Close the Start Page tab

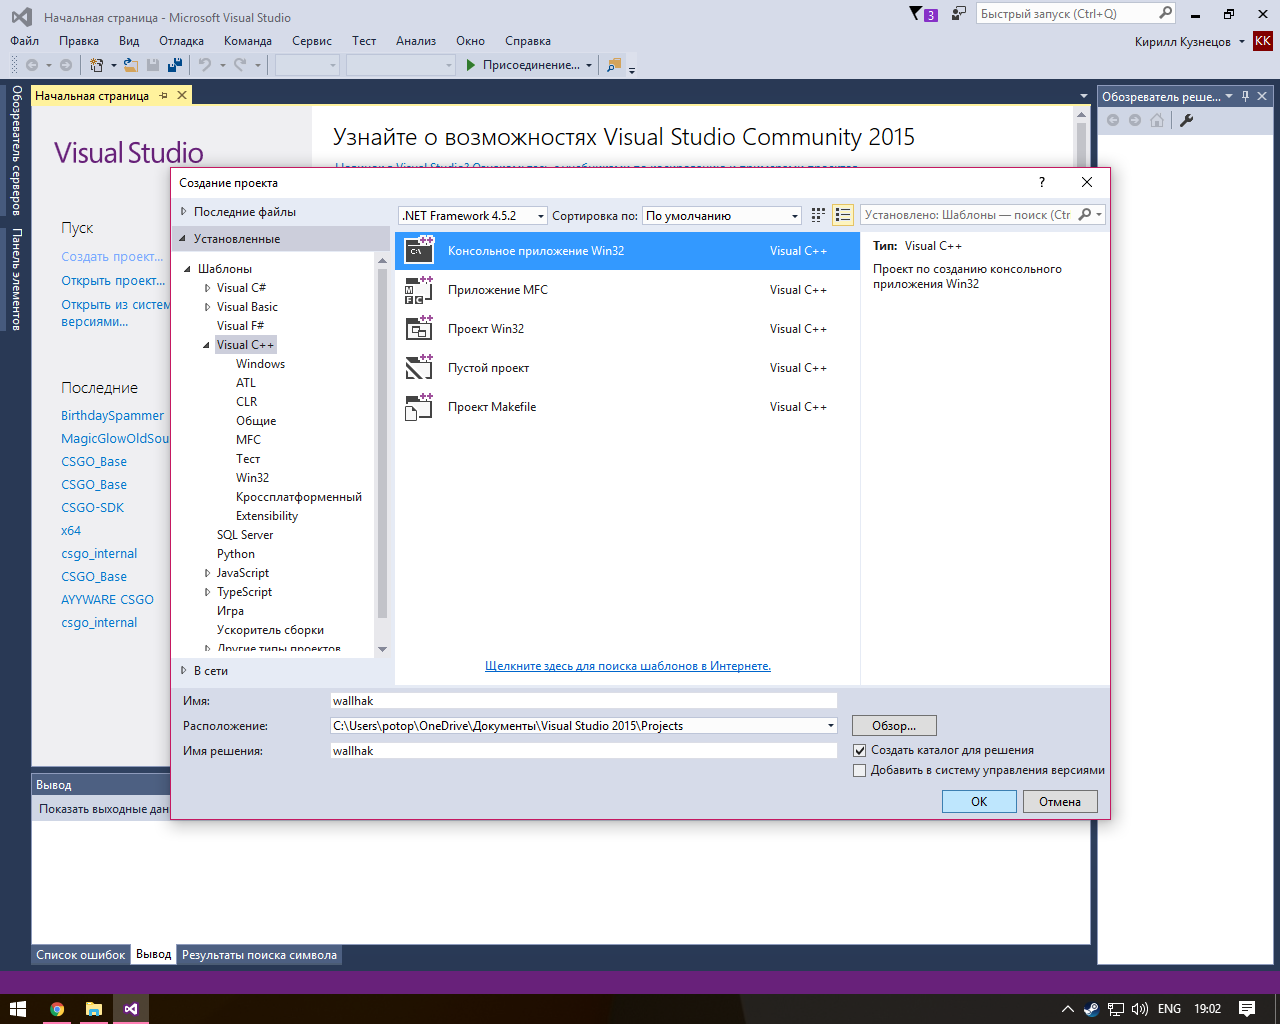coord(182,95)
